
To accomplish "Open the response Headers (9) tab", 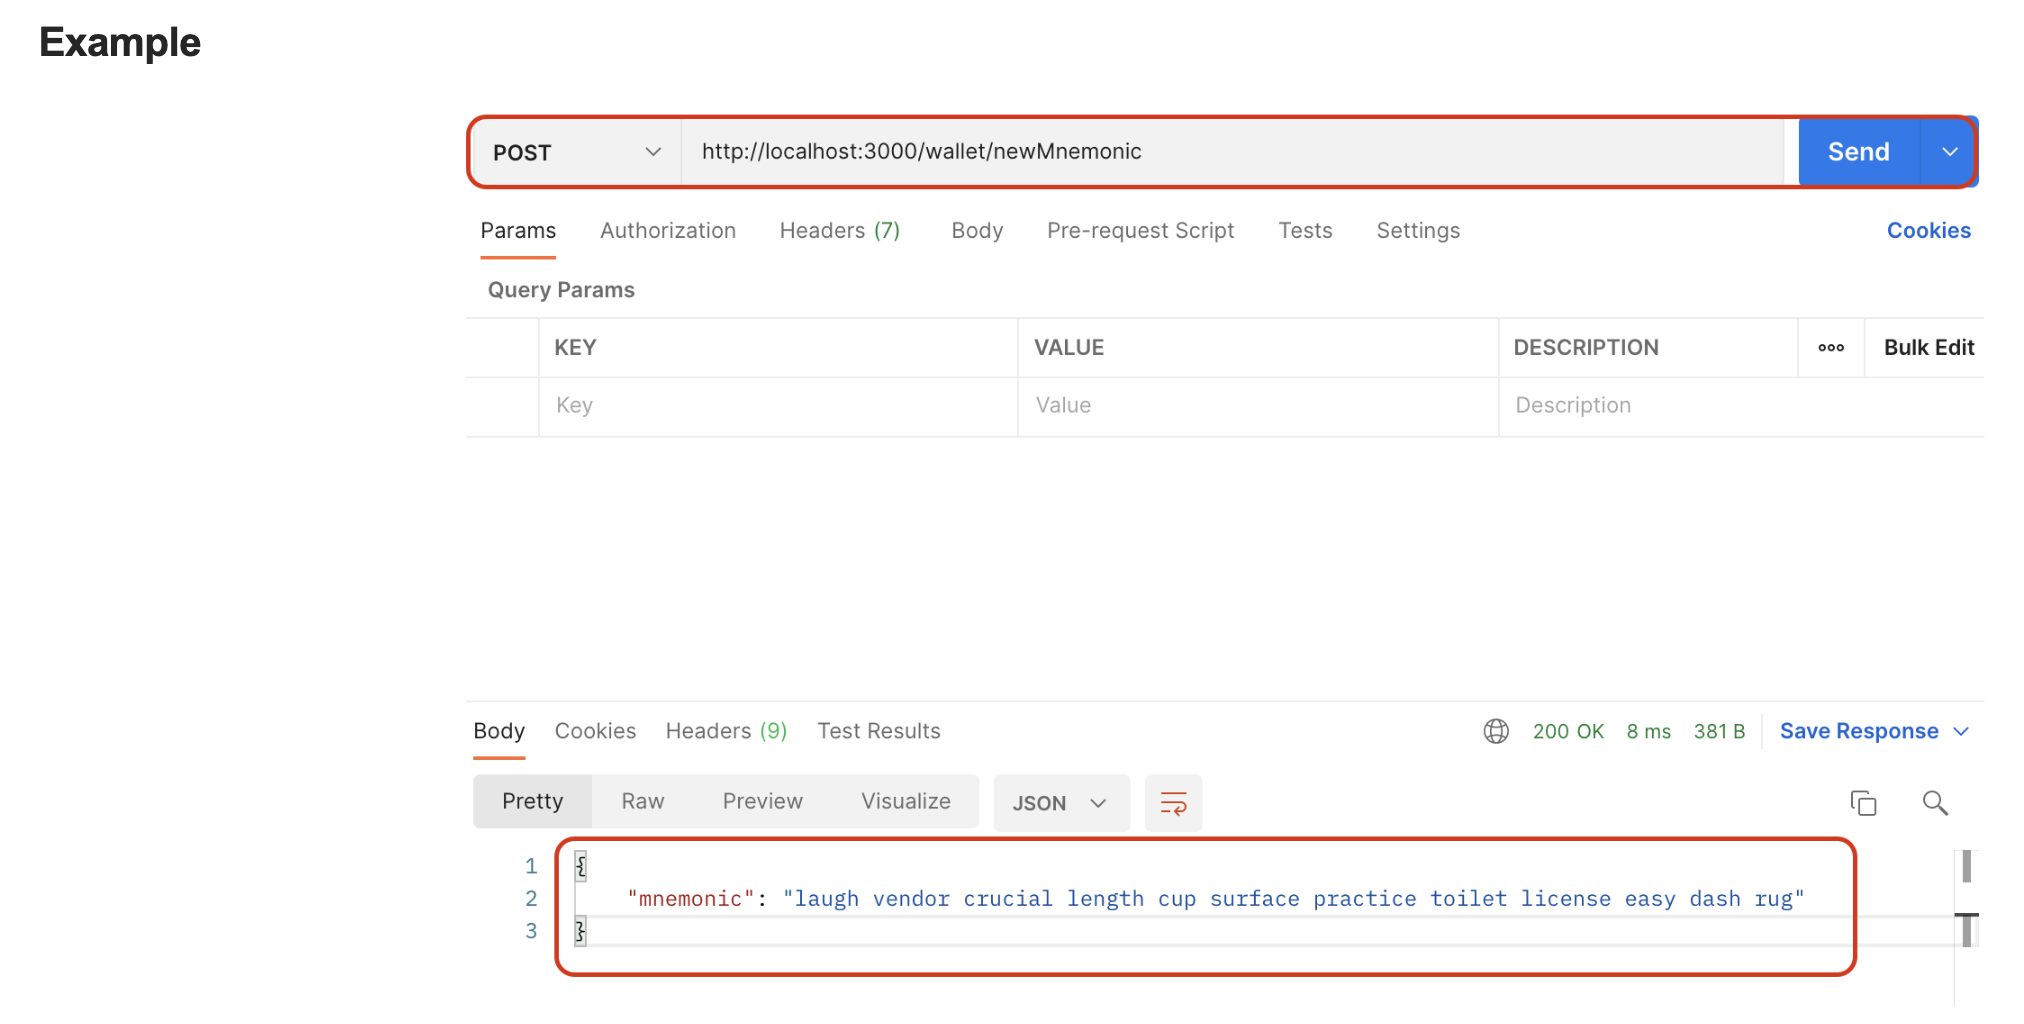I will point(726,731).
